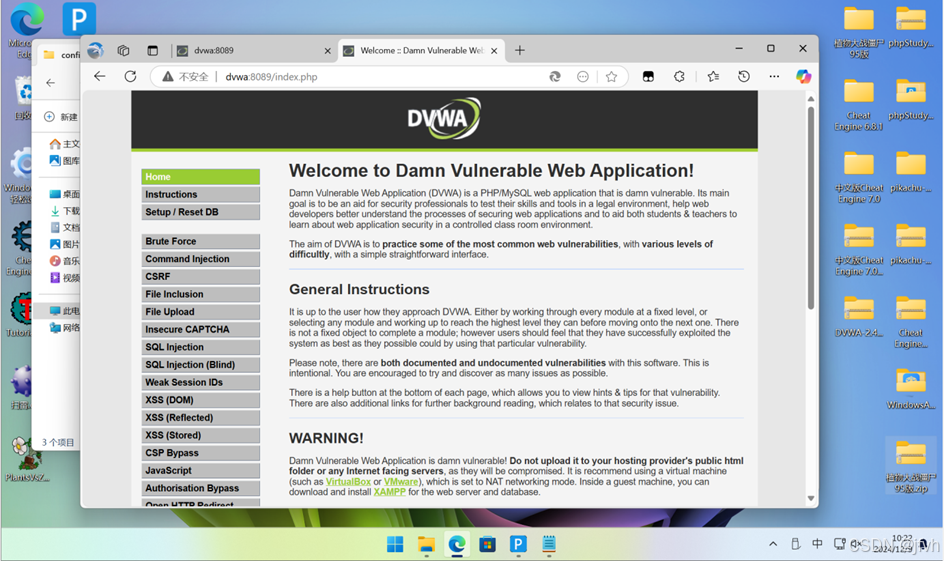
Task: Open Setup / Reset DB page
Action: tap(200, 212)
